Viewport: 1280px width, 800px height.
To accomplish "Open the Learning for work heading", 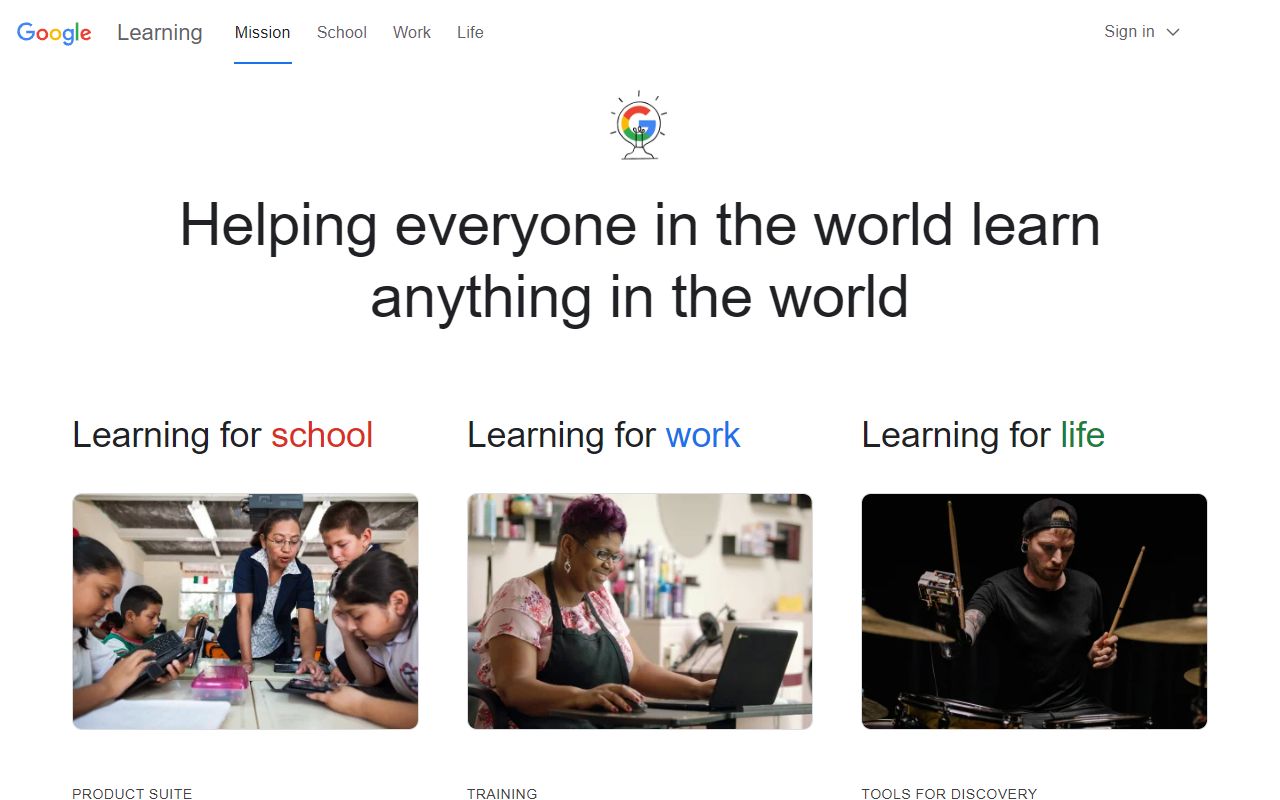I will [604, 435].
